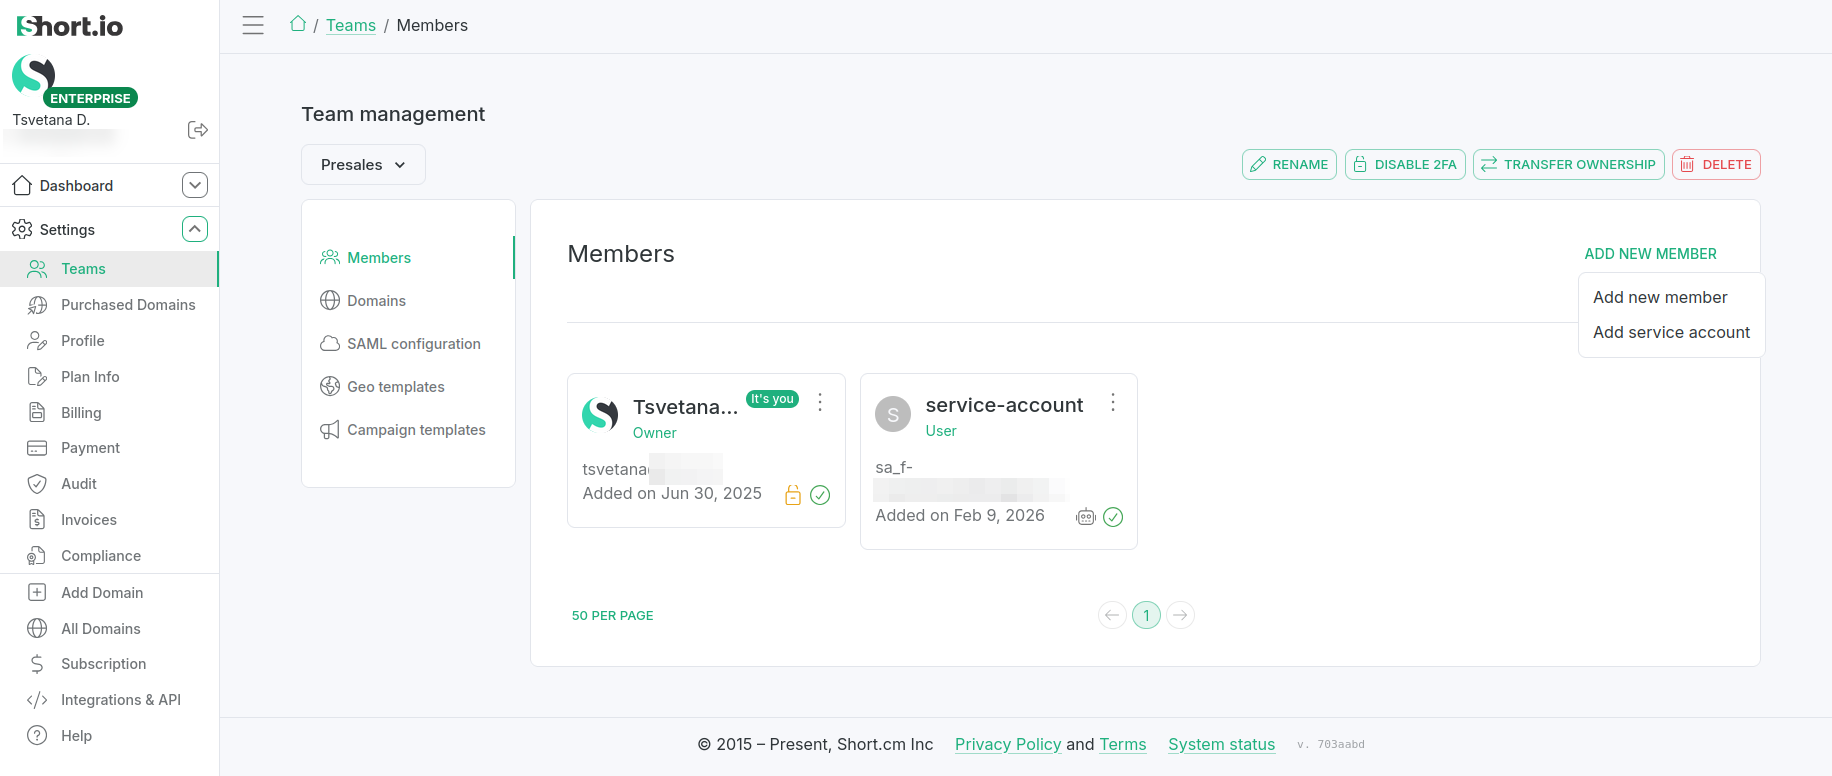Image resolution: width=1832 pixels, height=776 pixels.
Task: Open three-dot menu on service-account card
Action: [1112, 403]
